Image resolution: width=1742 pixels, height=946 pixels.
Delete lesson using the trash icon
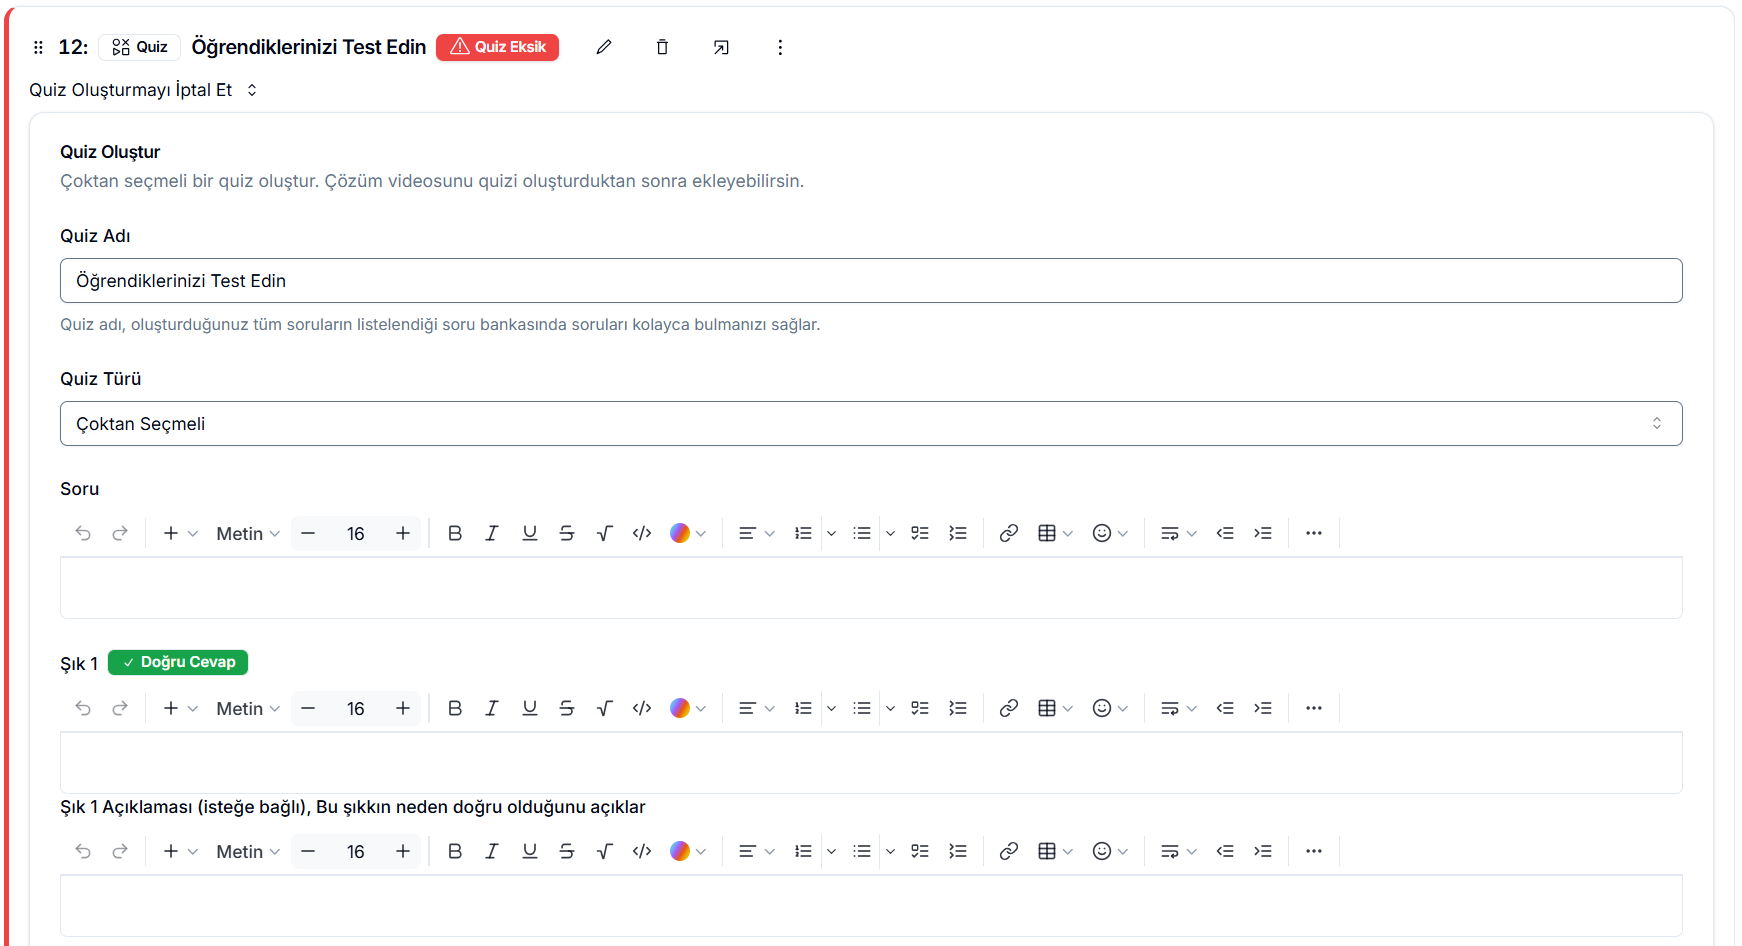point(662,47)
